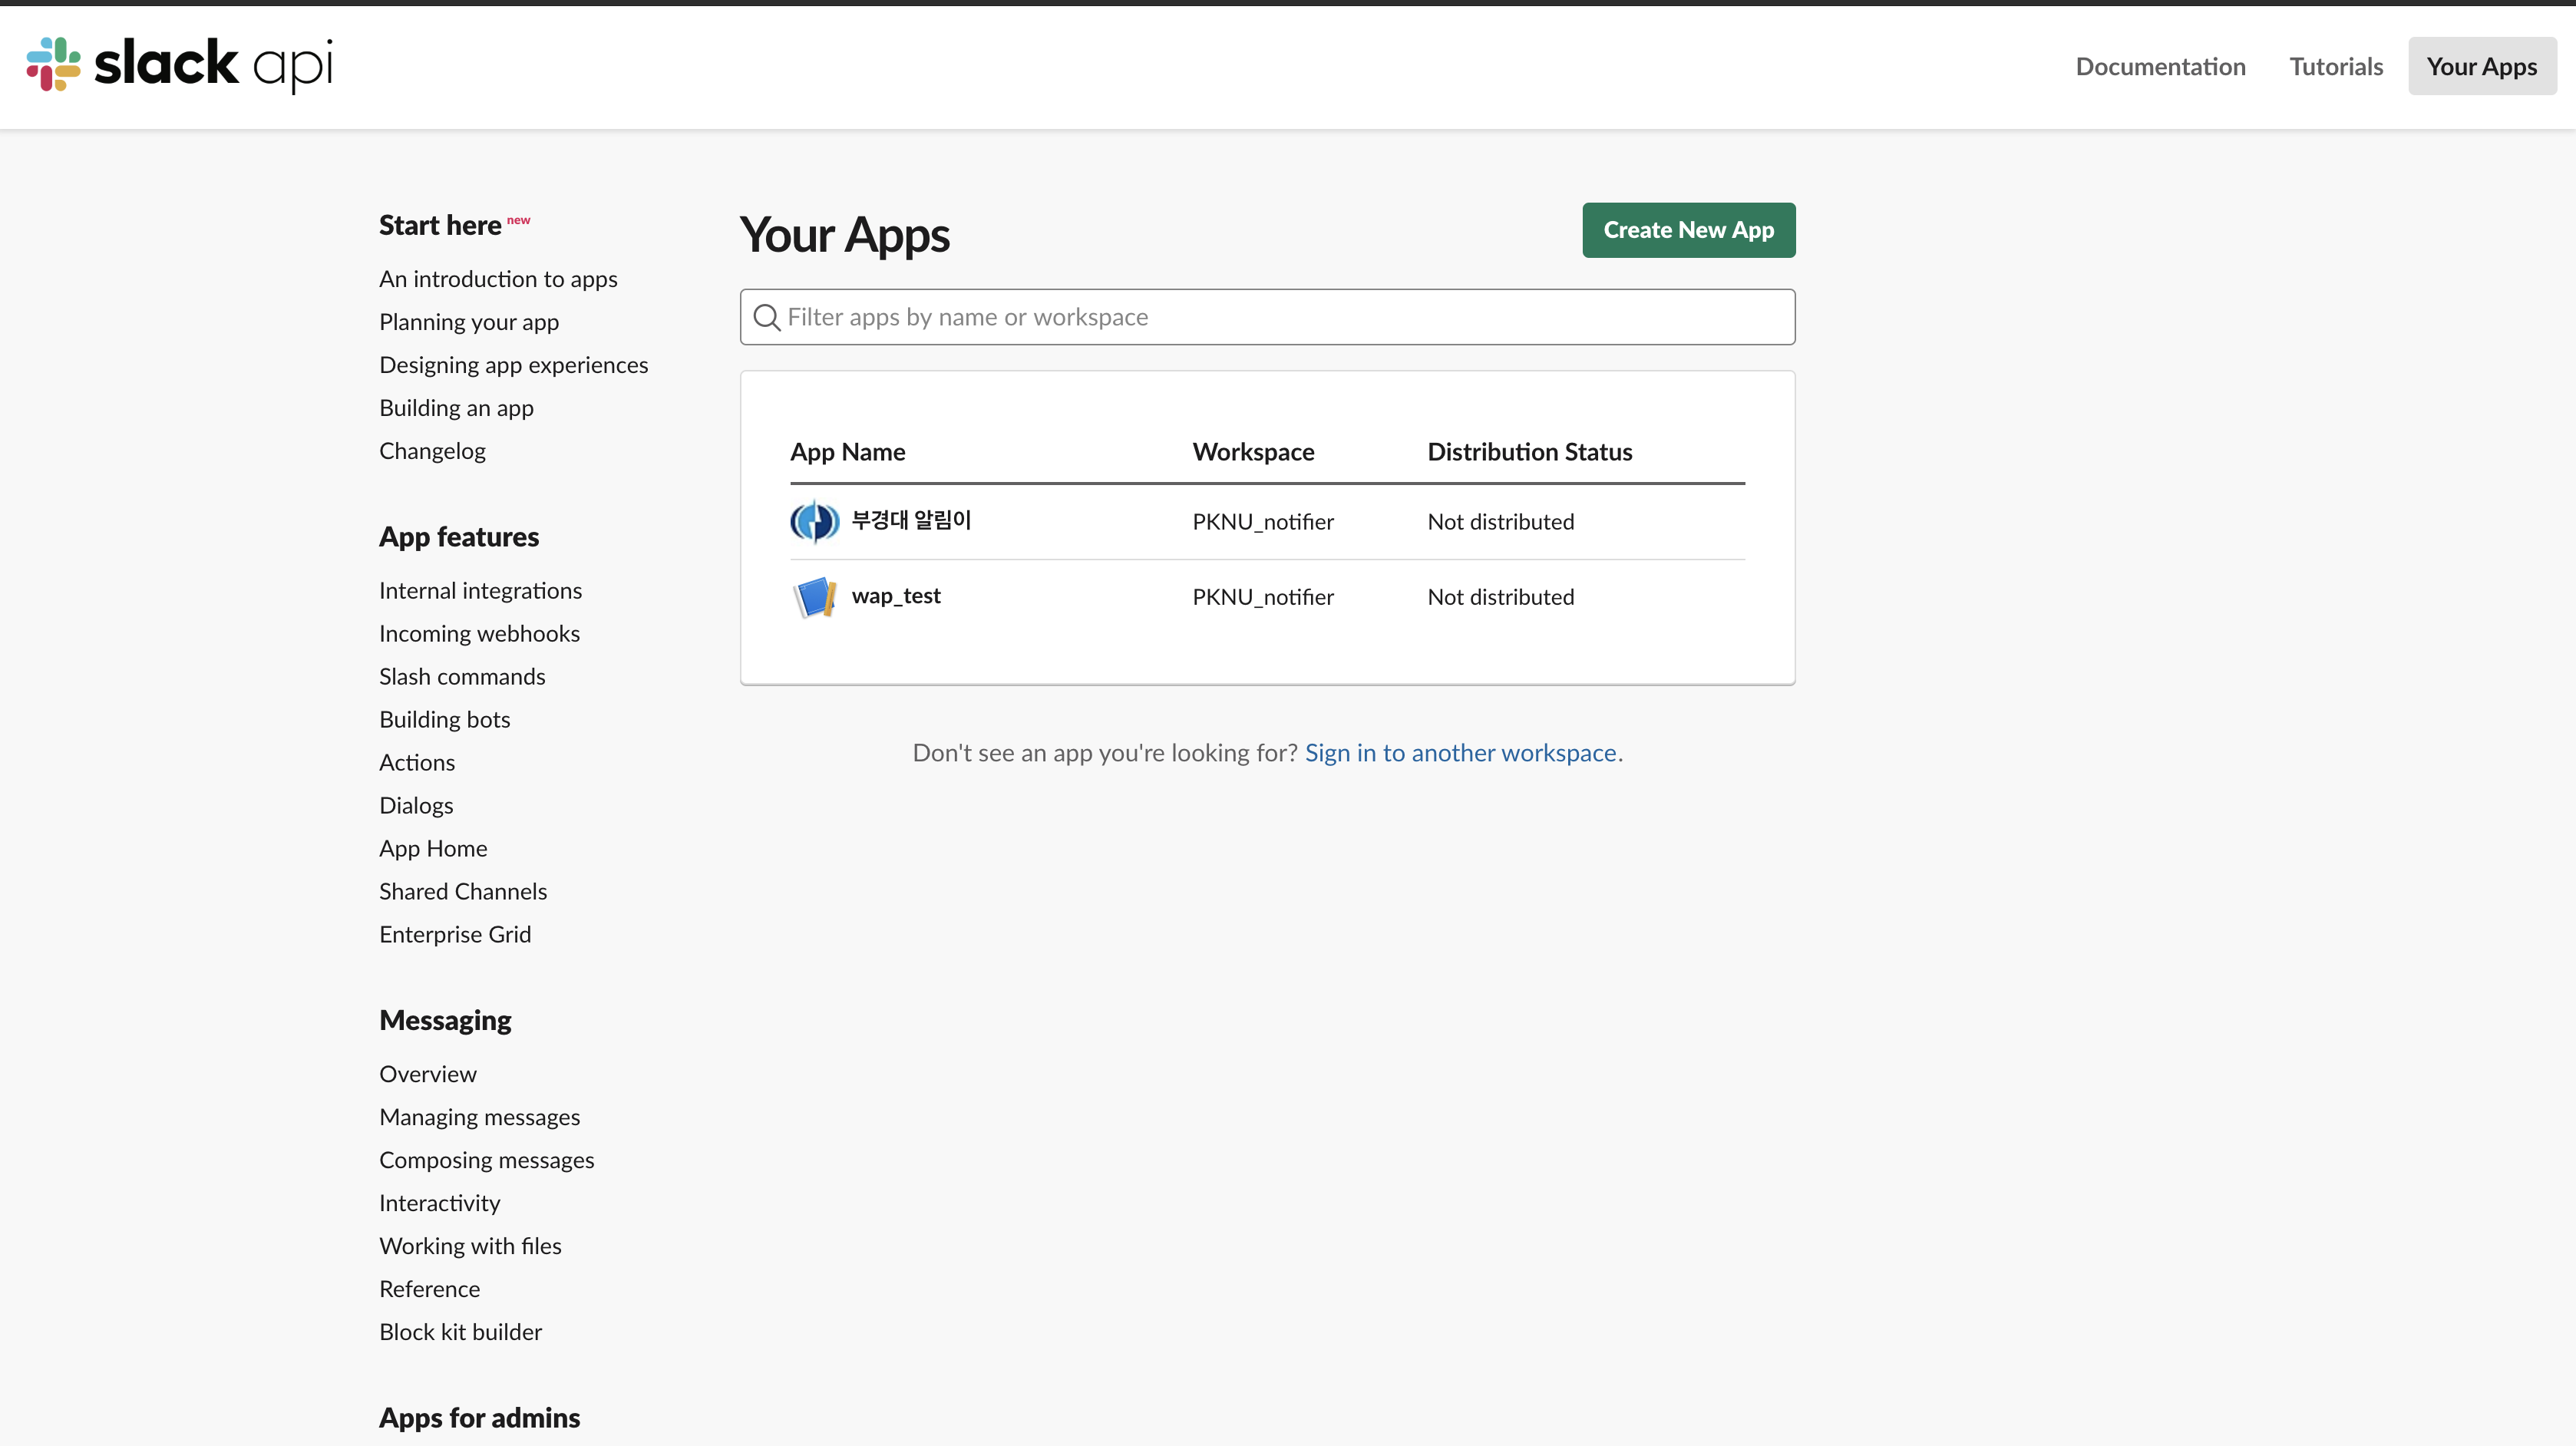
Task: Open the Composing messages page
Action: click(487, 1159)
